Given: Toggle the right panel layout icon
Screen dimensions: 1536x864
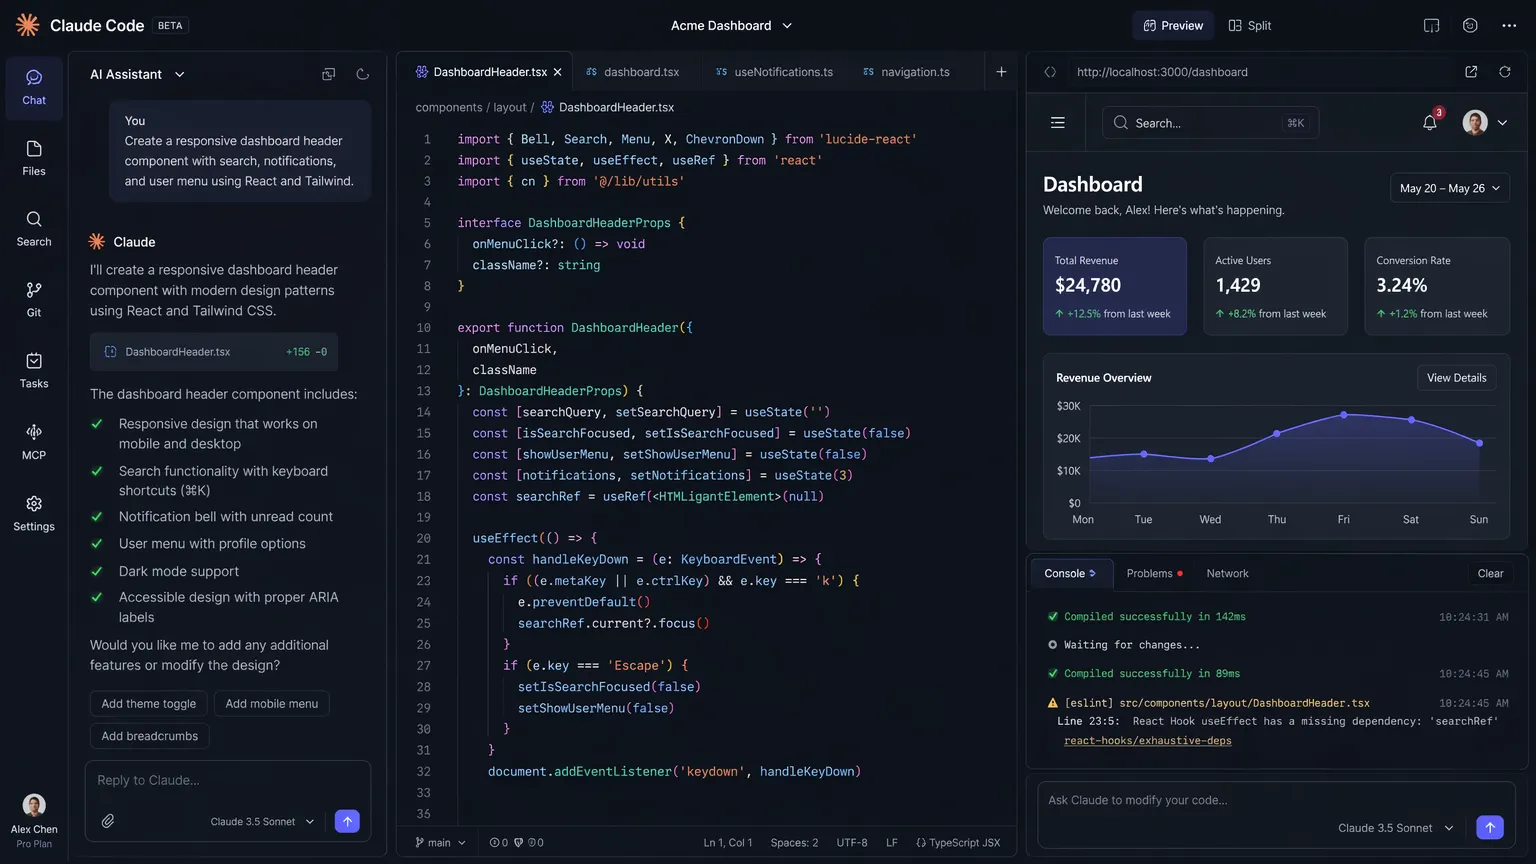Looking at the screenshot, I should (1432, 25).
